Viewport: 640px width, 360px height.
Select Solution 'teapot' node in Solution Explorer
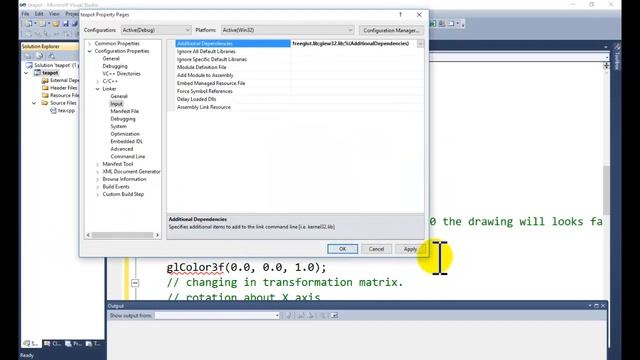[52, 65]
